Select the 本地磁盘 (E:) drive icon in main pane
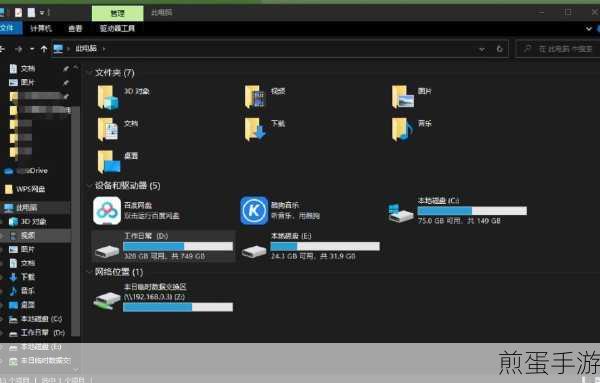This screenshot has height=383, width=600. click(x=254, y=251)
